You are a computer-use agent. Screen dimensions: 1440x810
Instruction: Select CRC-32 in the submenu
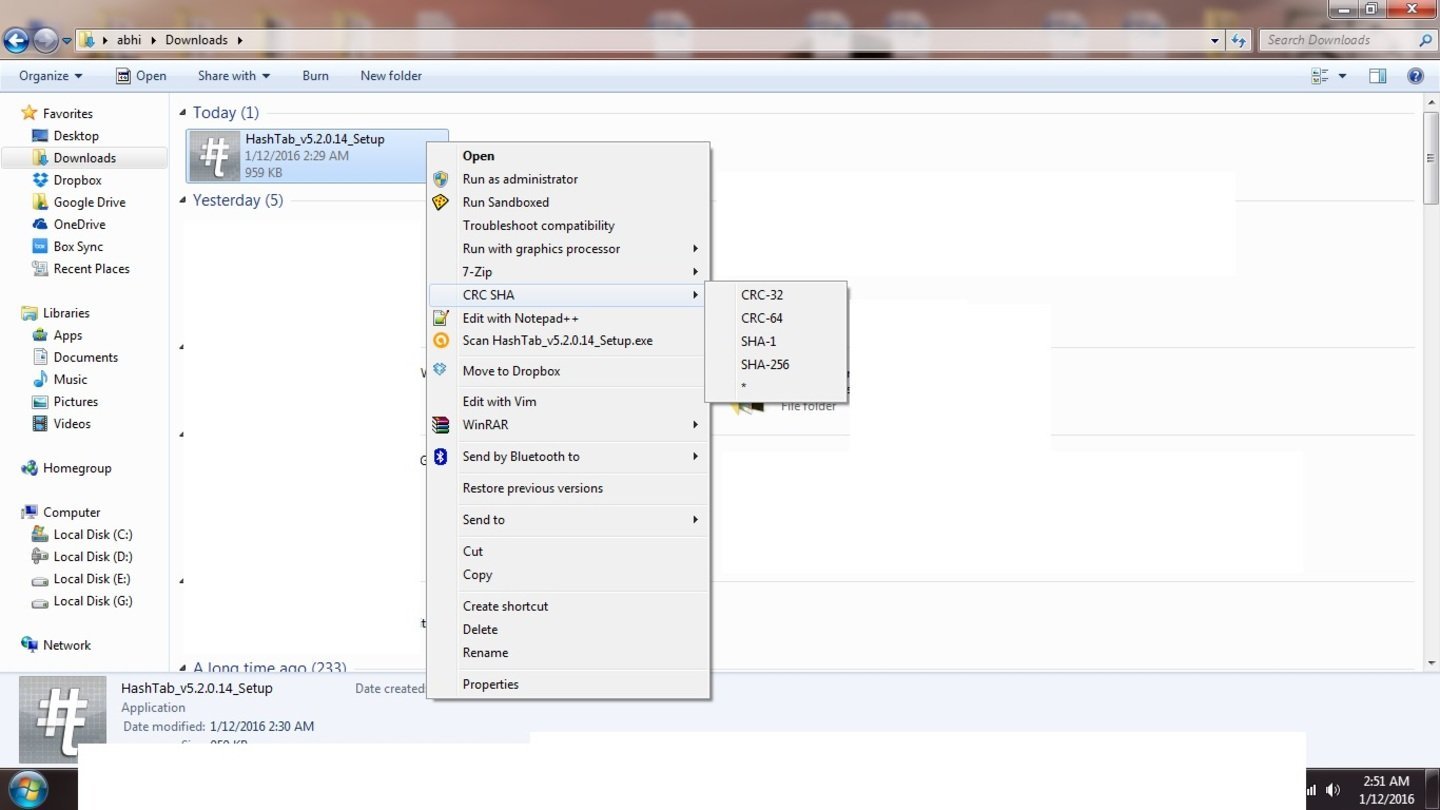[776, 295]
